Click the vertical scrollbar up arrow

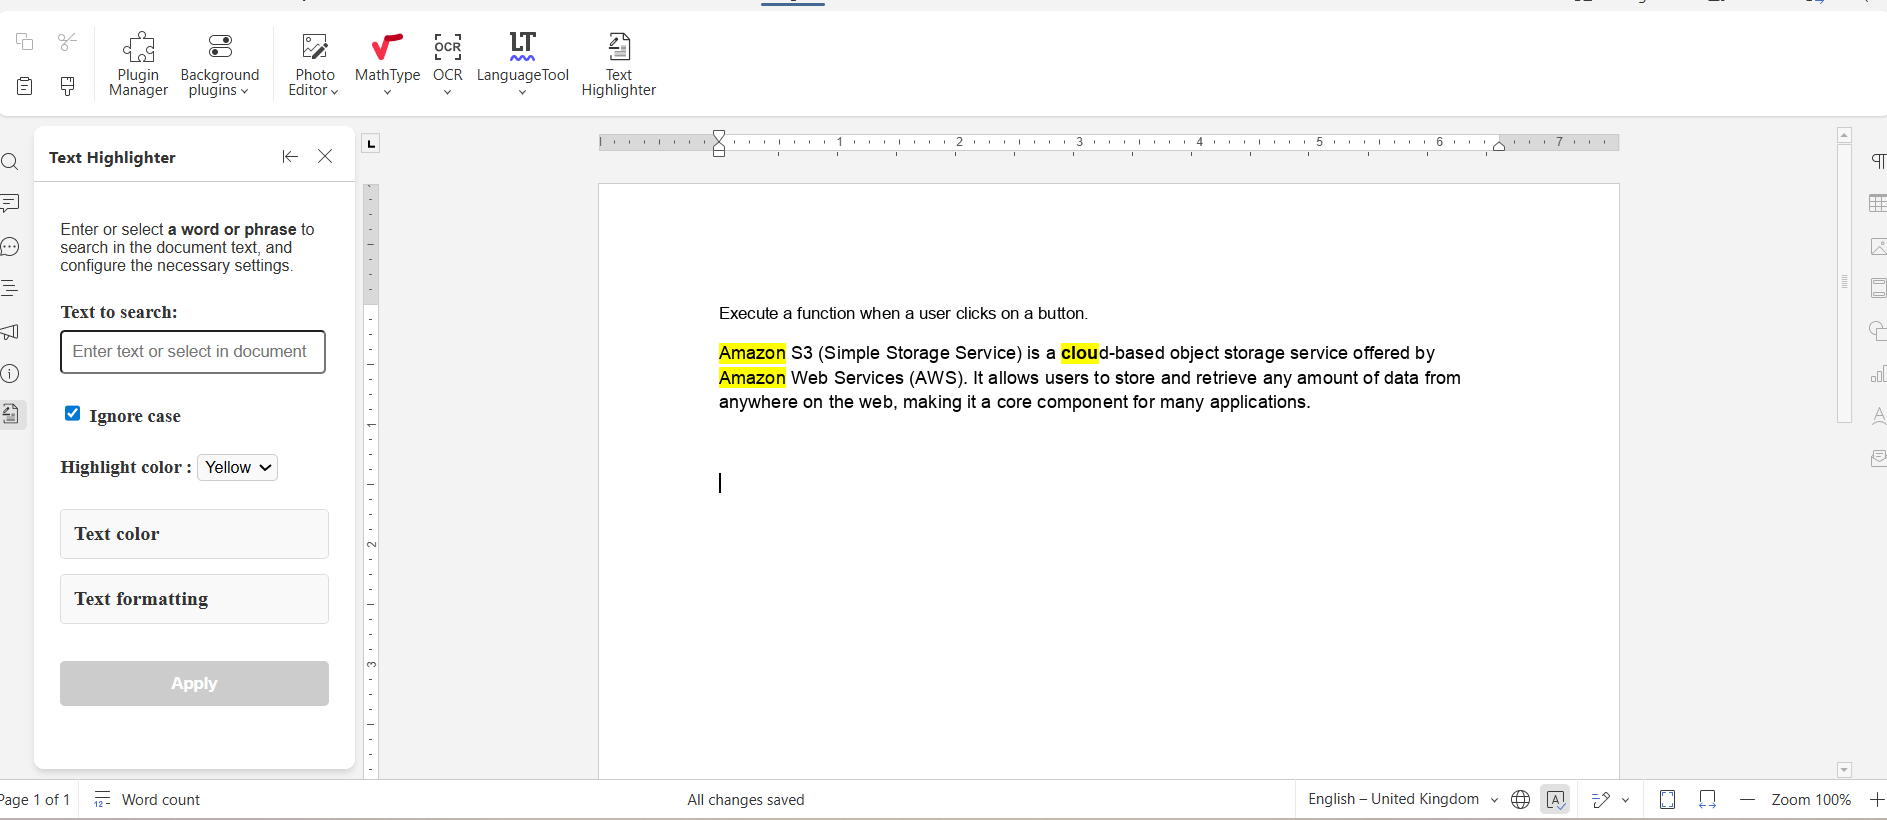[x=1845, y=135]
